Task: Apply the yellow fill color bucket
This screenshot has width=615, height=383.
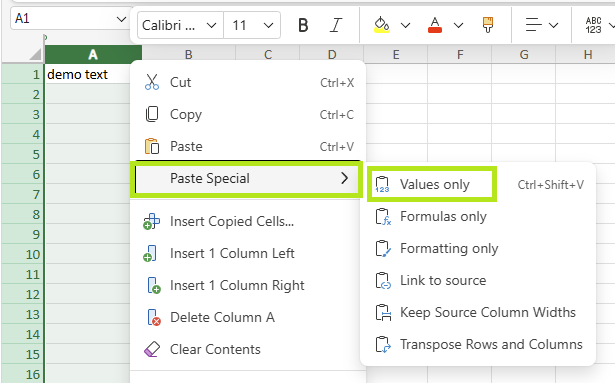Action: tap(382, 25)
